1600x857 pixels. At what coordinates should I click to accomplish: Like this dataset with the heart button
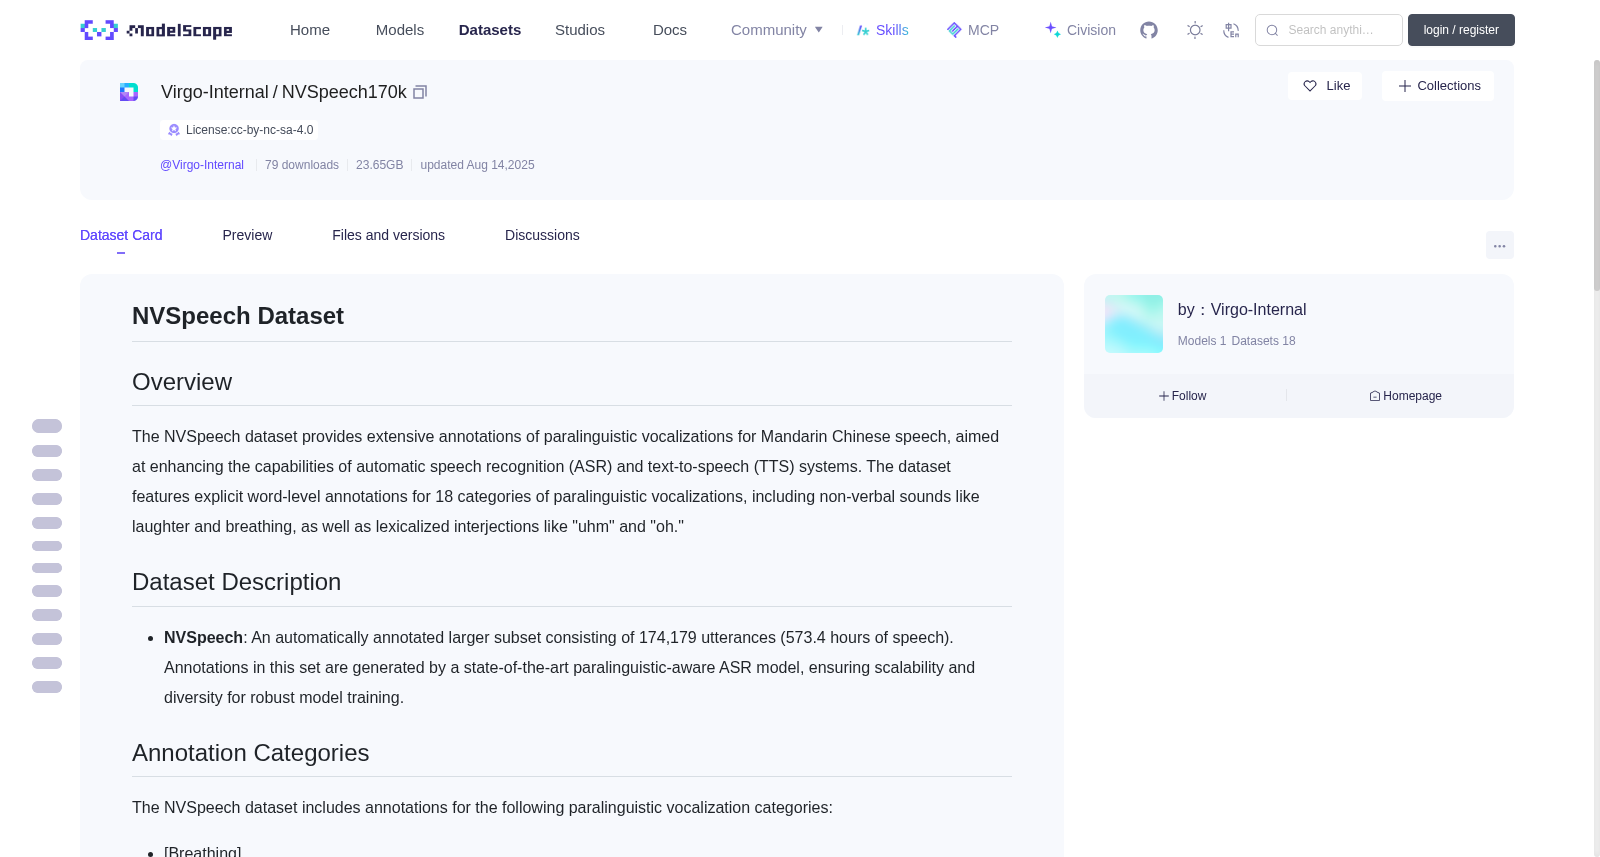1325,86
